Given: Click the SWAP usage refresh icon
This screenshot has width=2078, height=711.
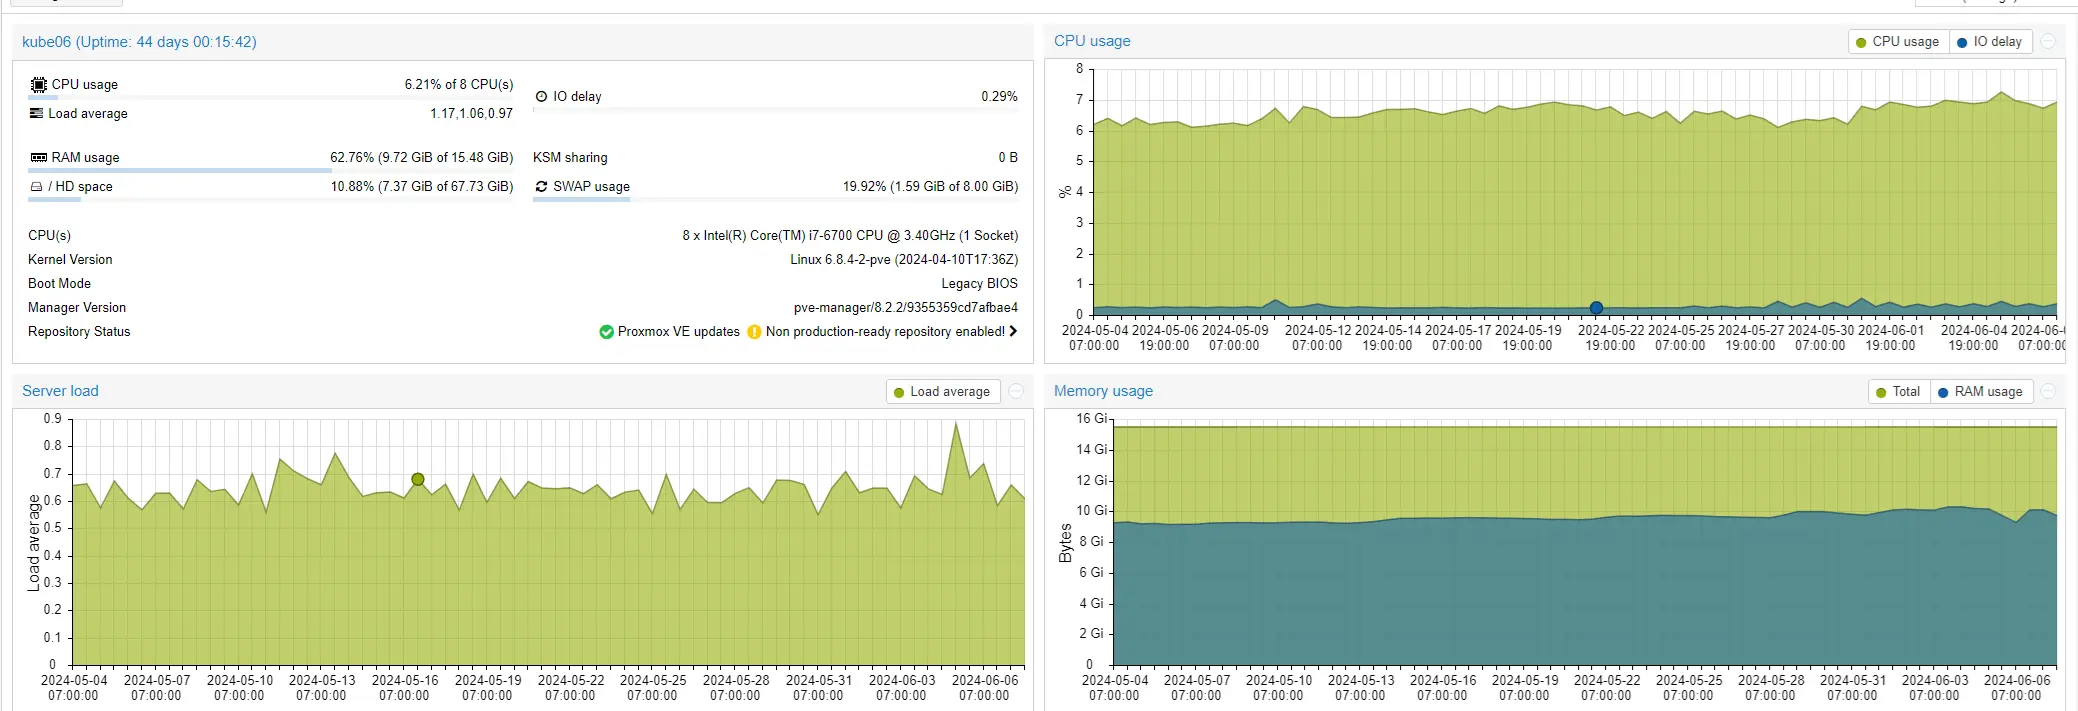Looking at the screenshot, I should click(542, 187).
